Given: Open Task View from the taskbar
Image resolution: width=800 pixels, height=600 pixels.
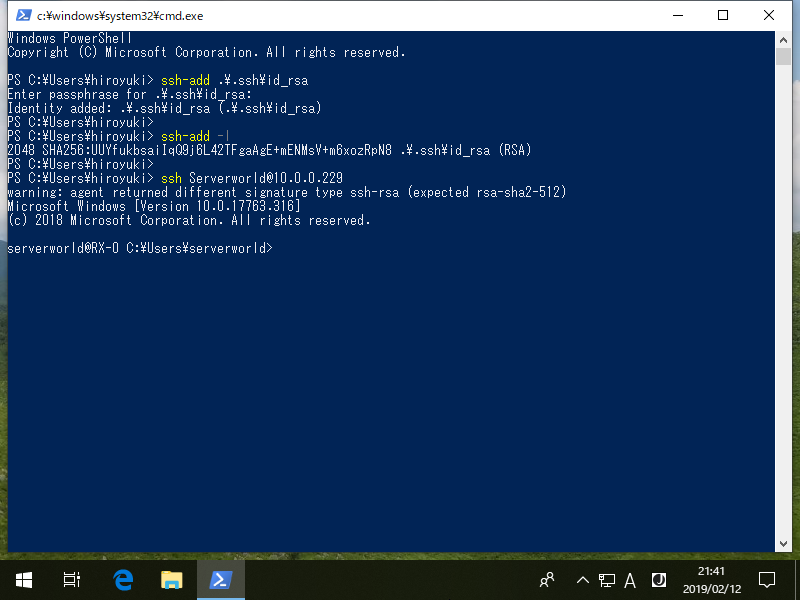Looking at the screenshot, I should (x=70, y=580).
